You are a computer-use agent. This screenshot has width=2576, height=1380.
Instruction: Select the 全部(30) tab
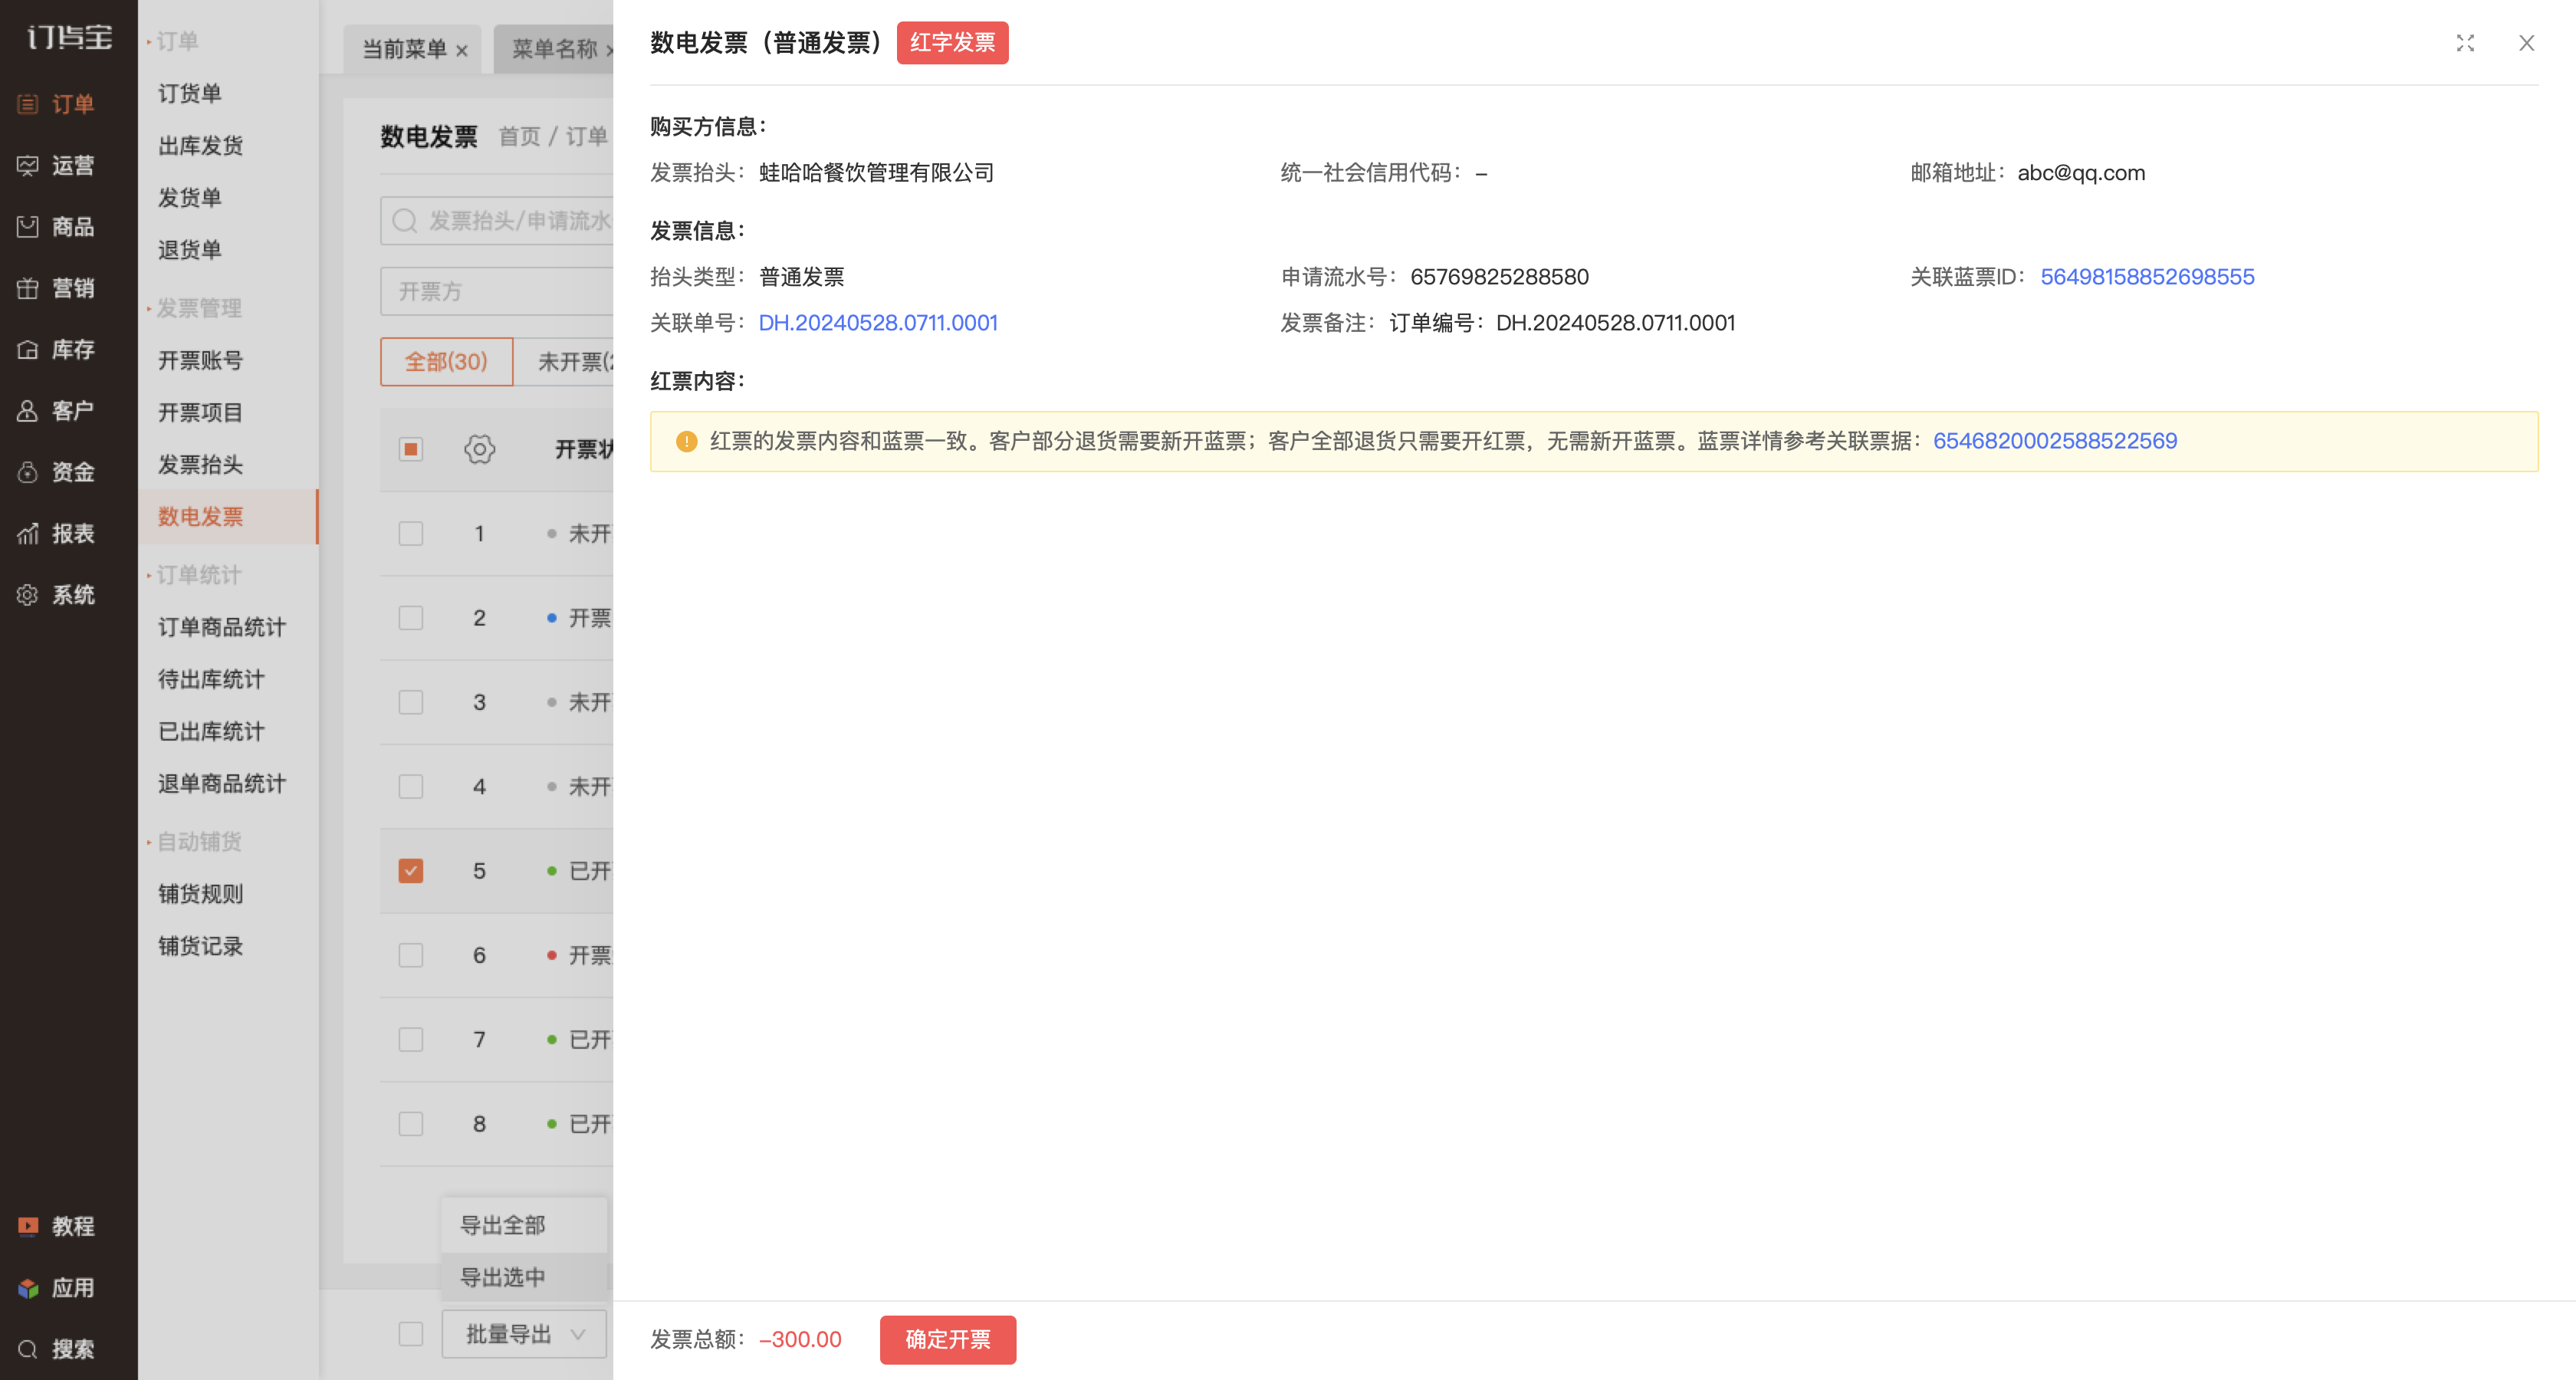(446, 361)
